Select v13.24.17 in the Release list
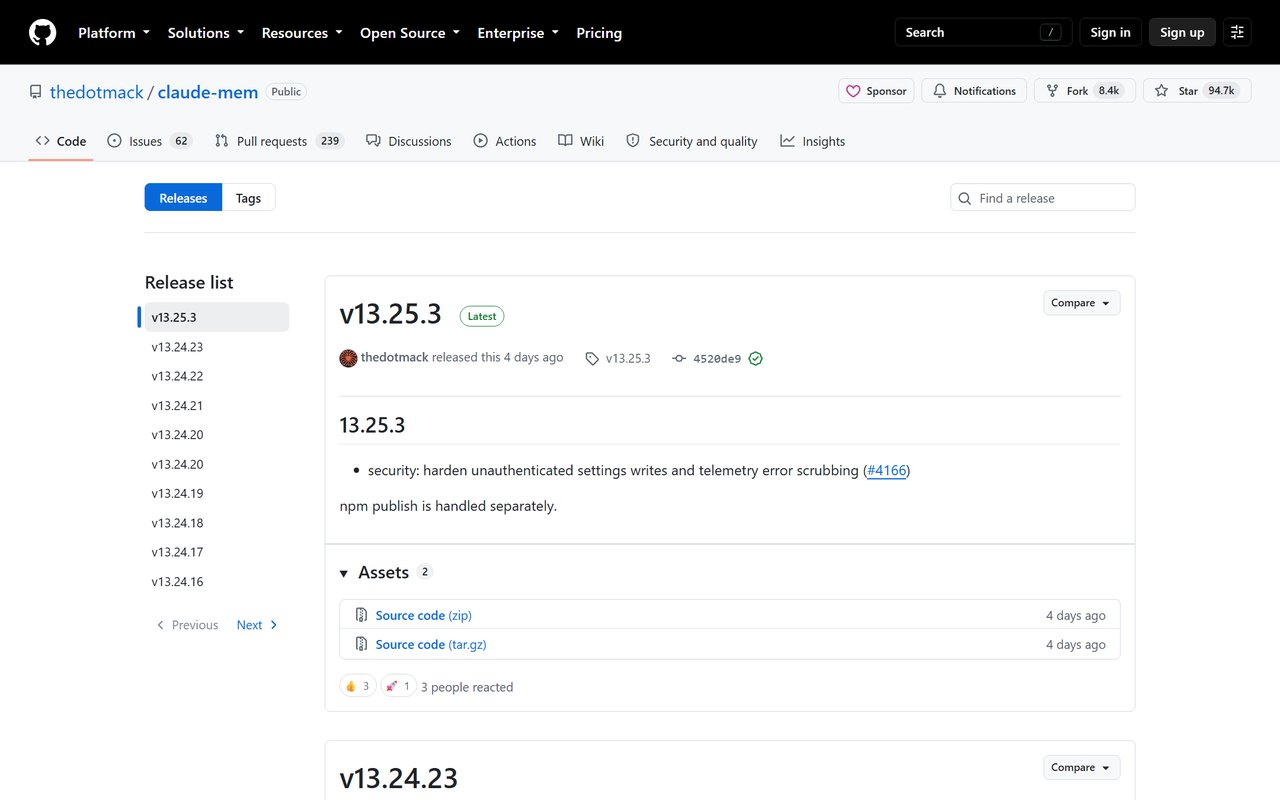This screenshot has height=800, width=1280. click(217, 552)
